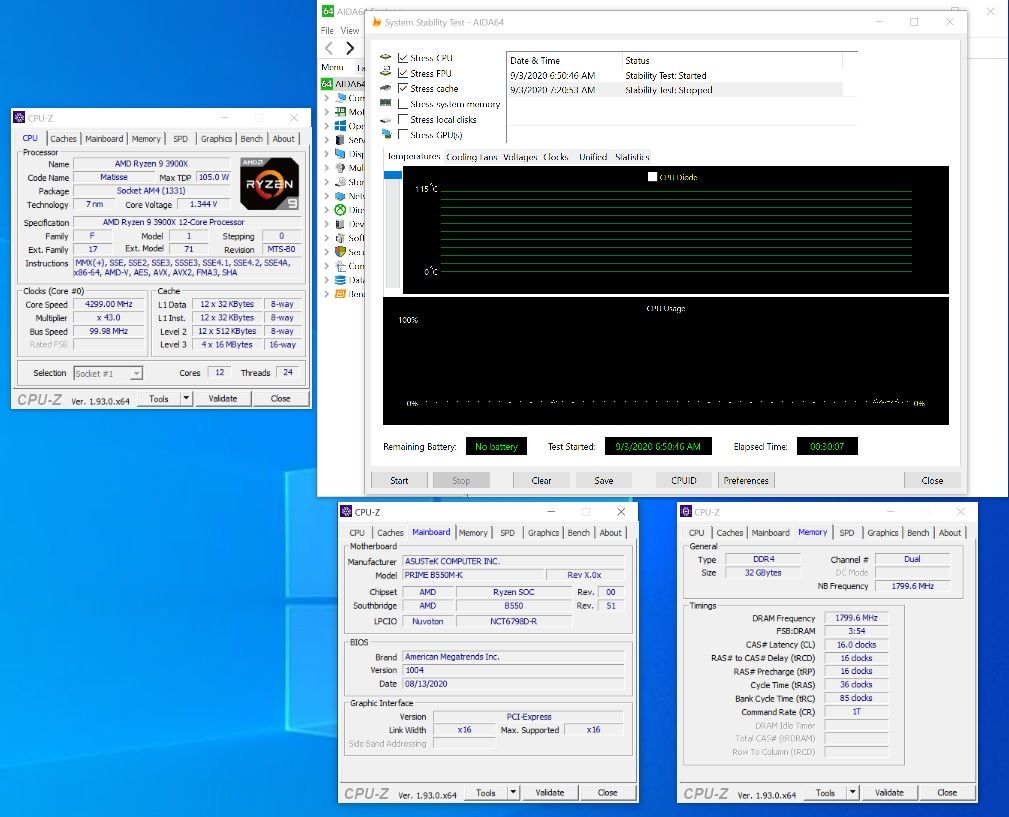Select the Devices icon in AIDA64 tree

pos(341,224)
